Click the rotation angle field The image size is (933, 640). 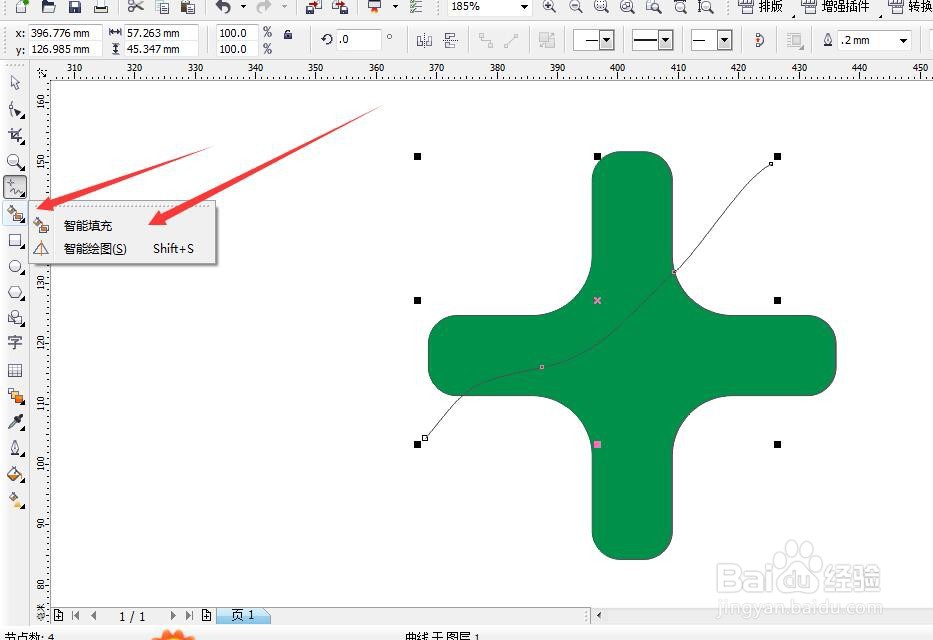(359, 40)
